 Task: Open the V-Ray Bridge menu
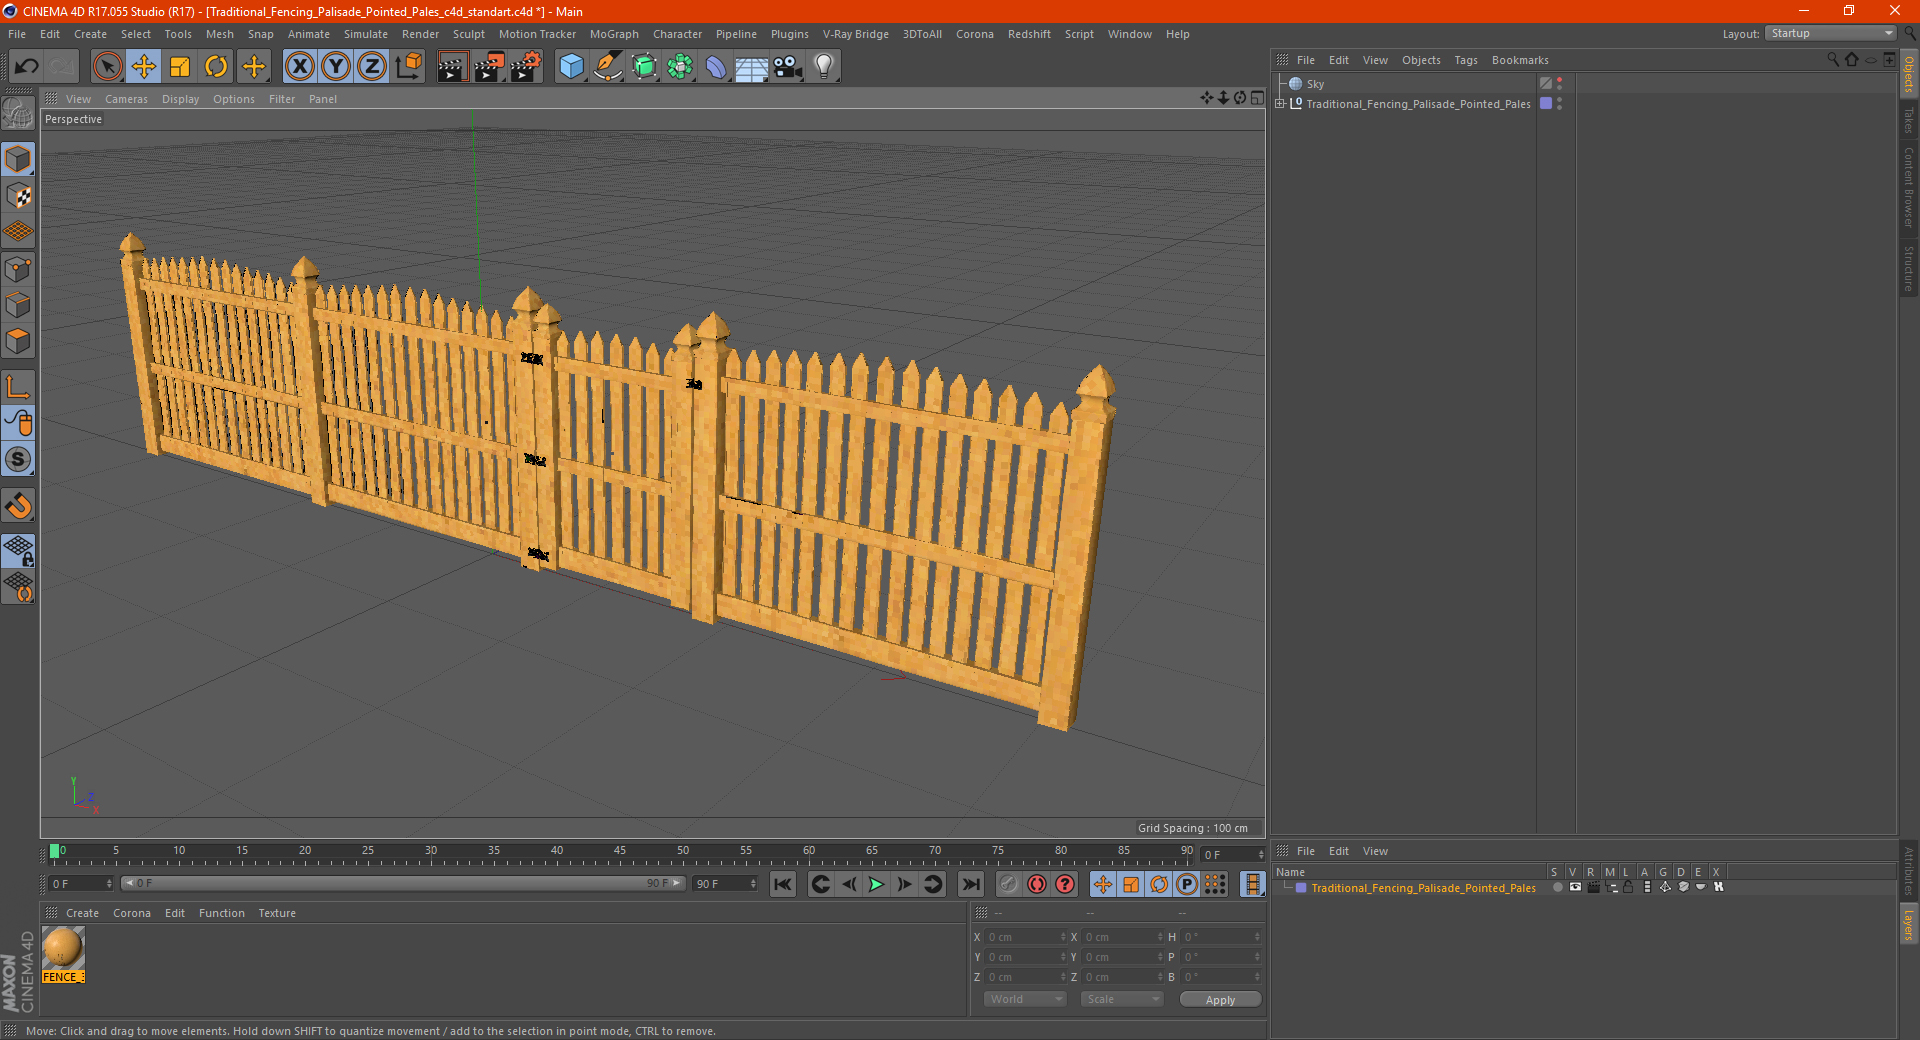pos(856,34)
